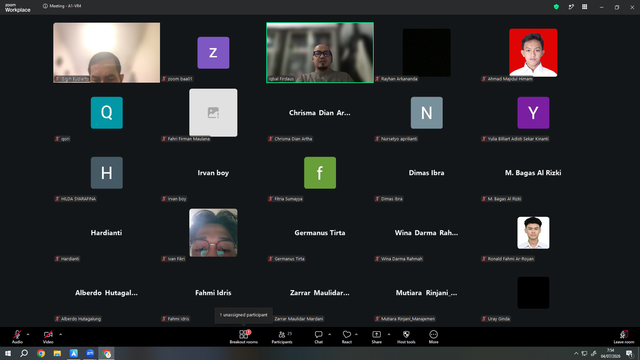
Task: Select qori avatar Q tile
Action: pos(107,113)
